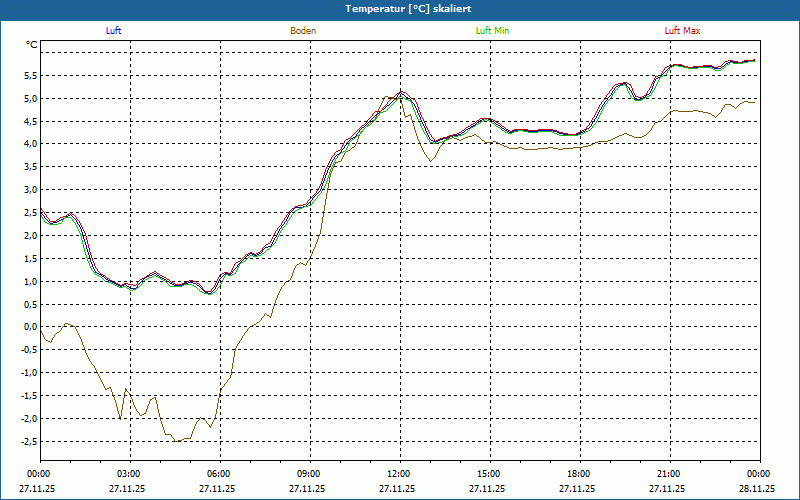800x500 pixels.
Task: Click the 03:00 time label
Action: (128, 474)
